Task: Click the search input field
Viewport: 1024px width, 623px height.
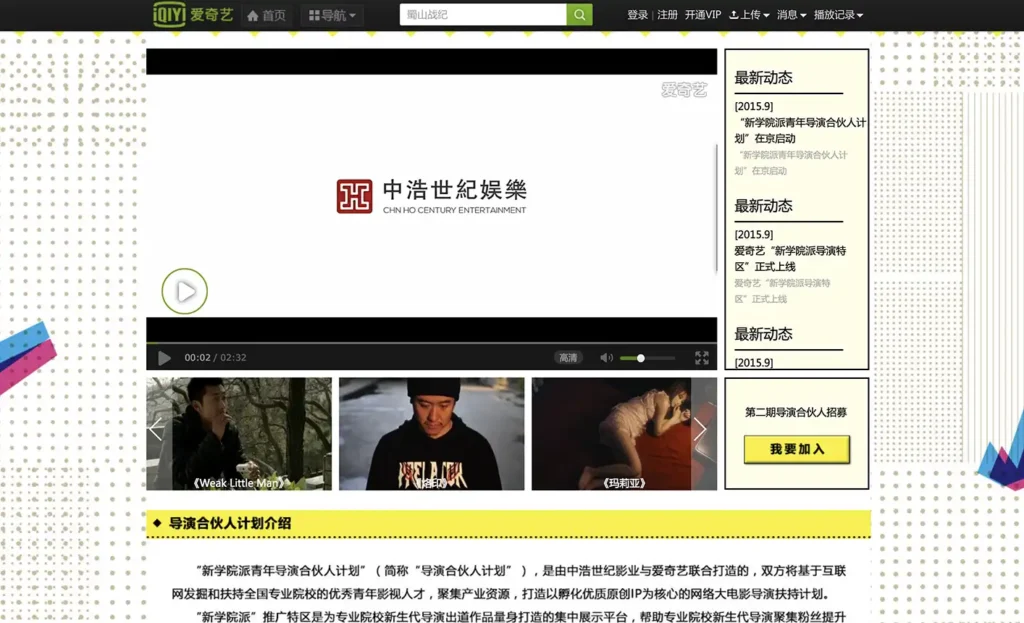Action: click(x=482, y=15)
